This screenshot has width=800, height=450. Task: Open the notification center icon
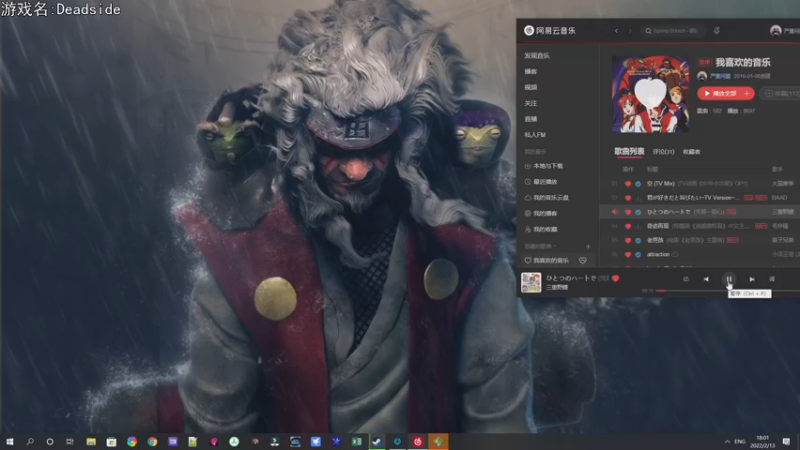point(786,441)
